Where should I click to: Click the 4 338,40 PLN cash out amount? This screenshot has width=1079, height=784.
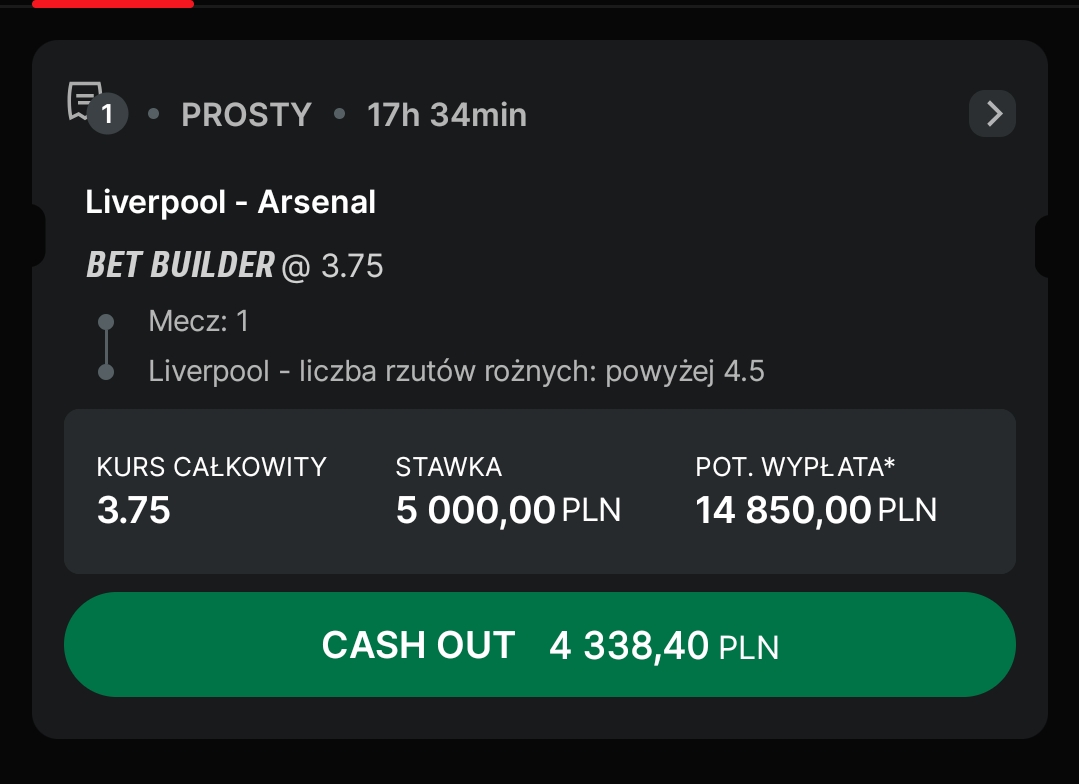point(664,646)
